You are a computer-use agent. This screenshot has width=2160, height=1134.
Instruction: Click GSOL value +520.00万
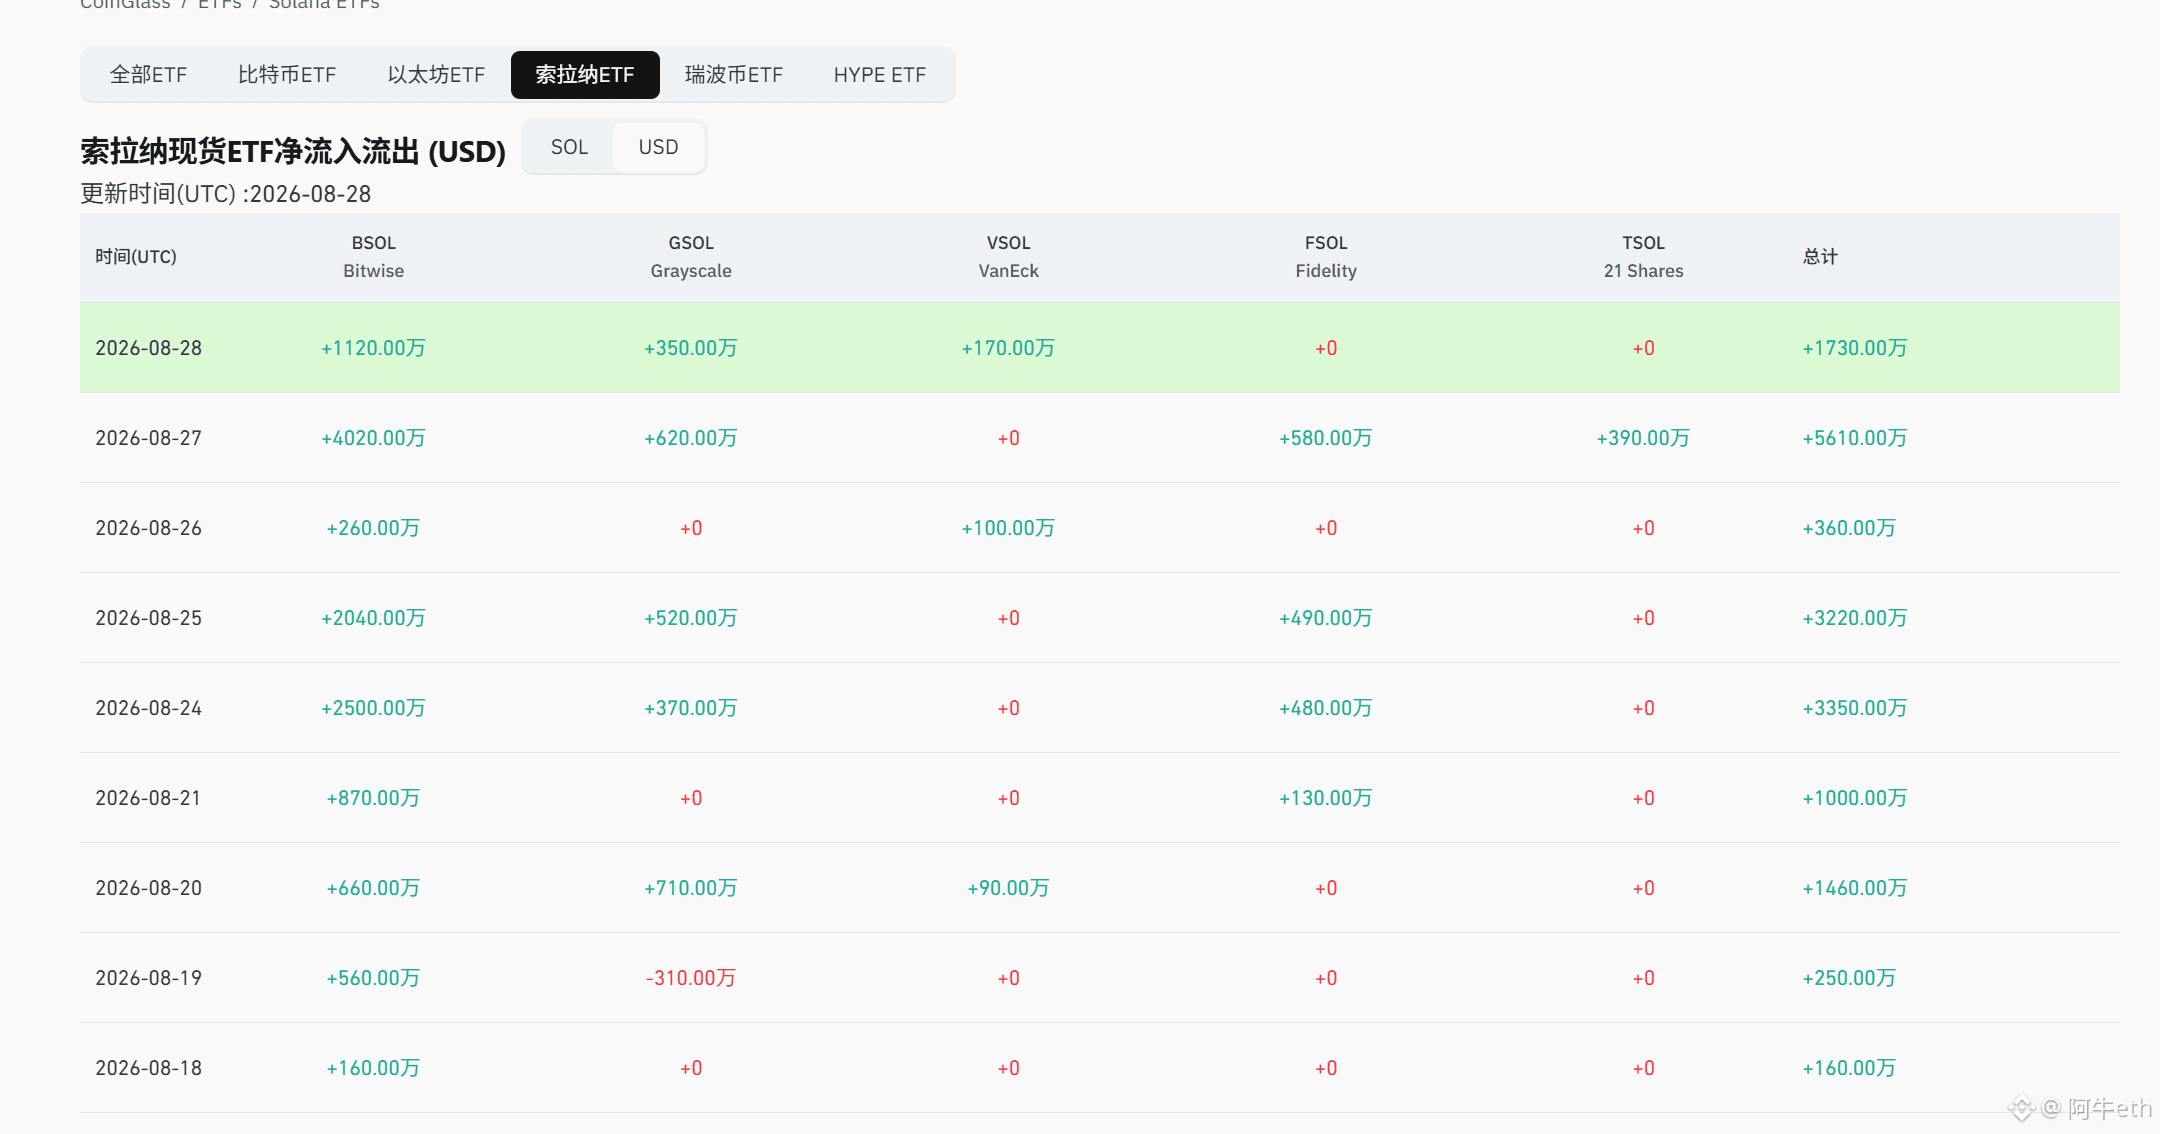(691, 618)
